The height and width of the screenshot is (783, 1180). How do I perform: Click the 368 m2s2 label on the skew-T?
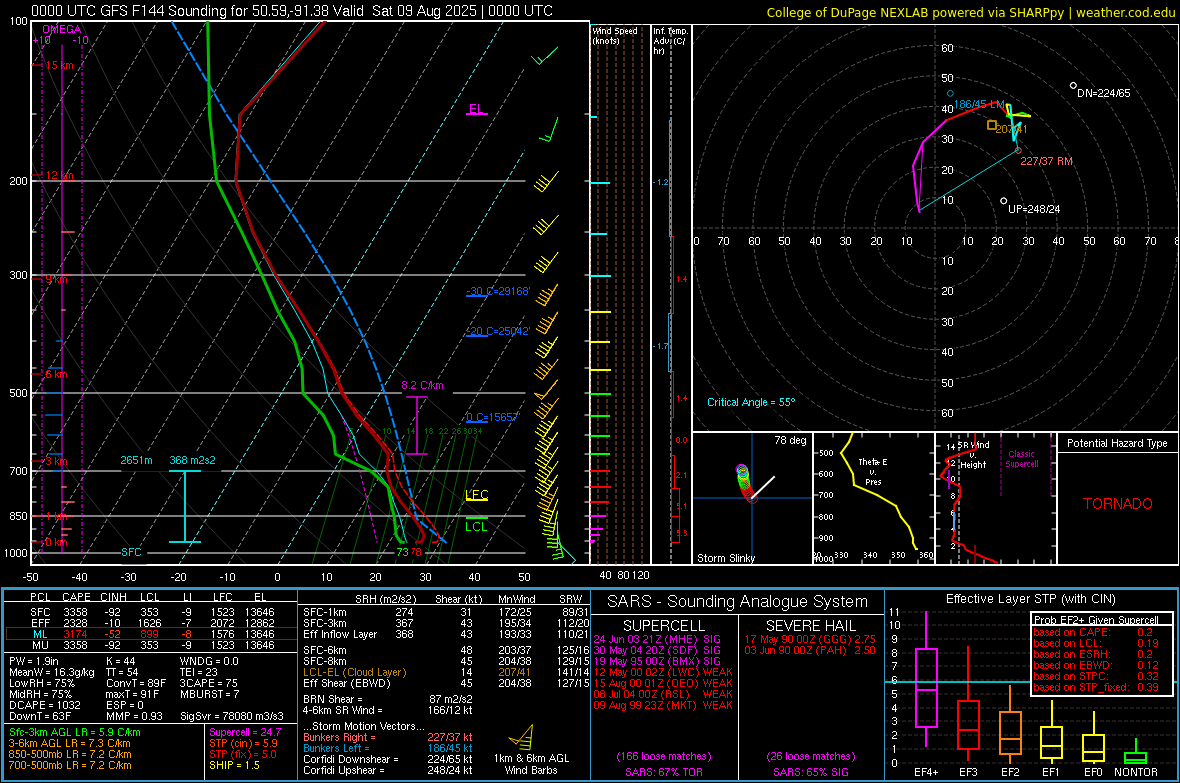coord(192,460)
